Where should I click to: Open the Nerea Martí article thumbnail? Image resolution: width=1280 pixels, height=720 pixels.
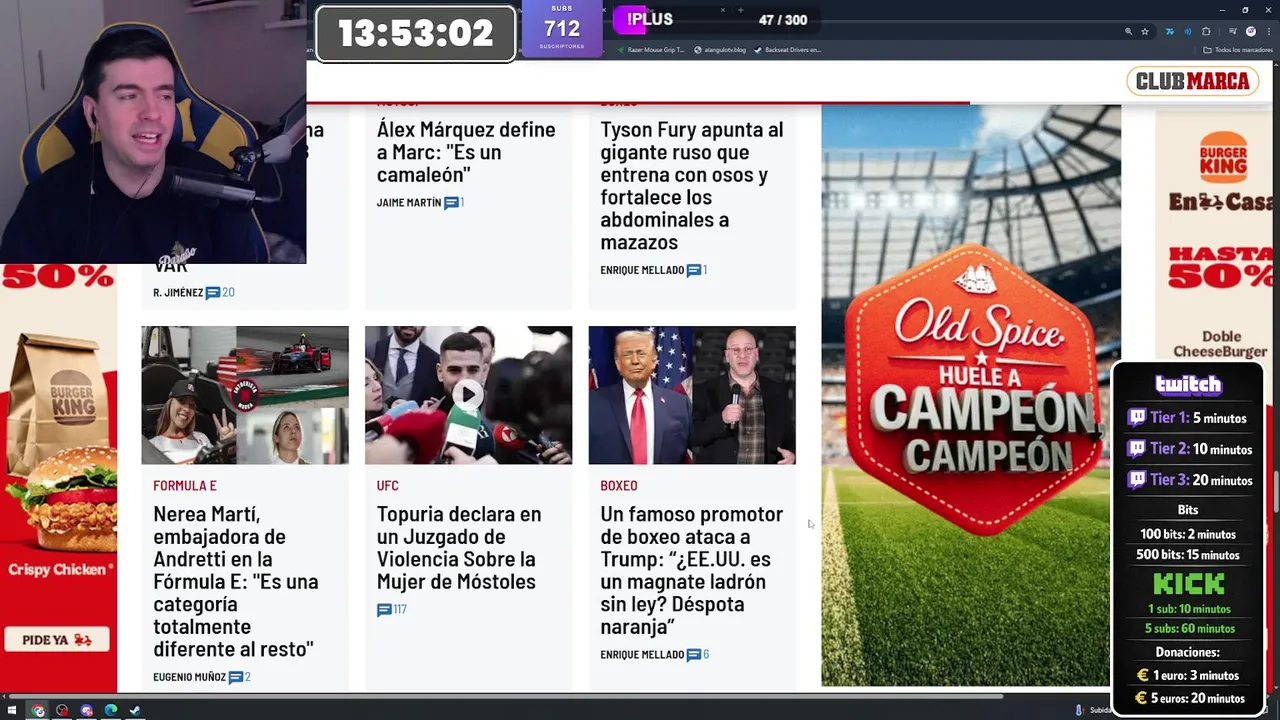pos(245,395)
